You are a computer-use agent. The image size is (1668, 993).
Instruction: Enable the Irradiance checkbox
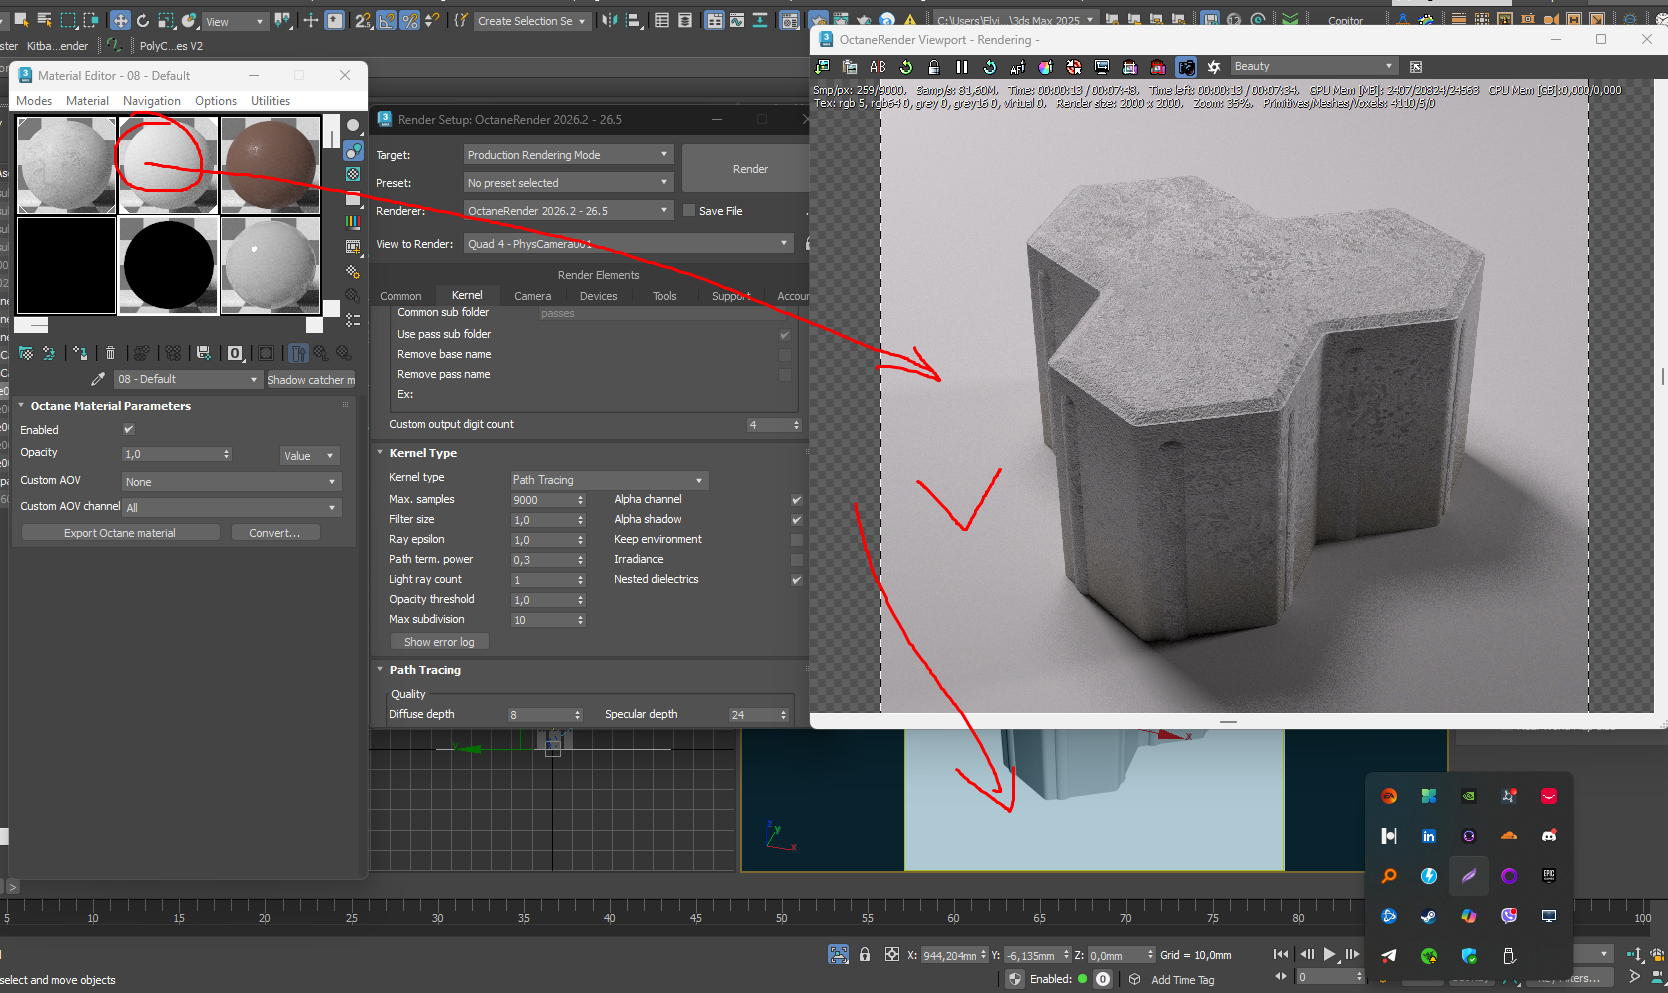coord(797,560)
